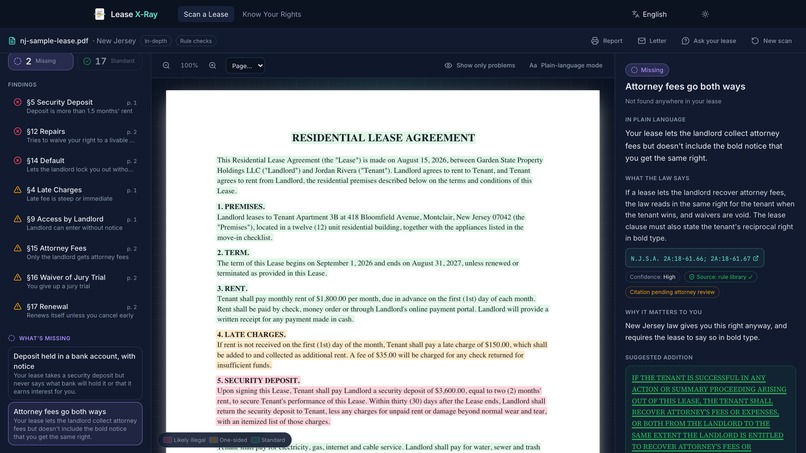Click the Plain-language mode Aa icon
The height and width of the screenshot is (453, 806).
(x=533, y=65)
